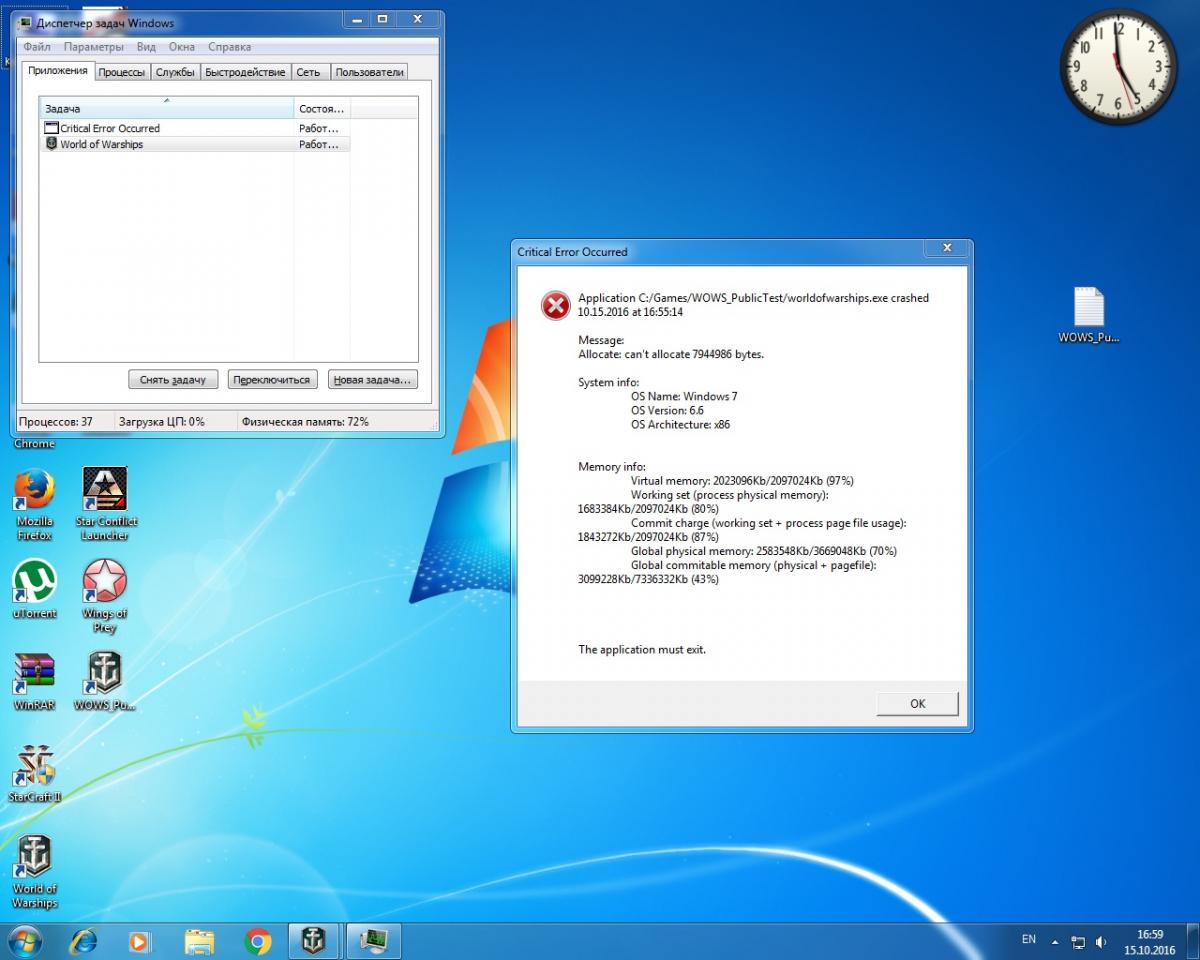Click the Процессов: 37 status text
Image resolution: width=1200 pixels, height=960 pixels.
[57, 422]
